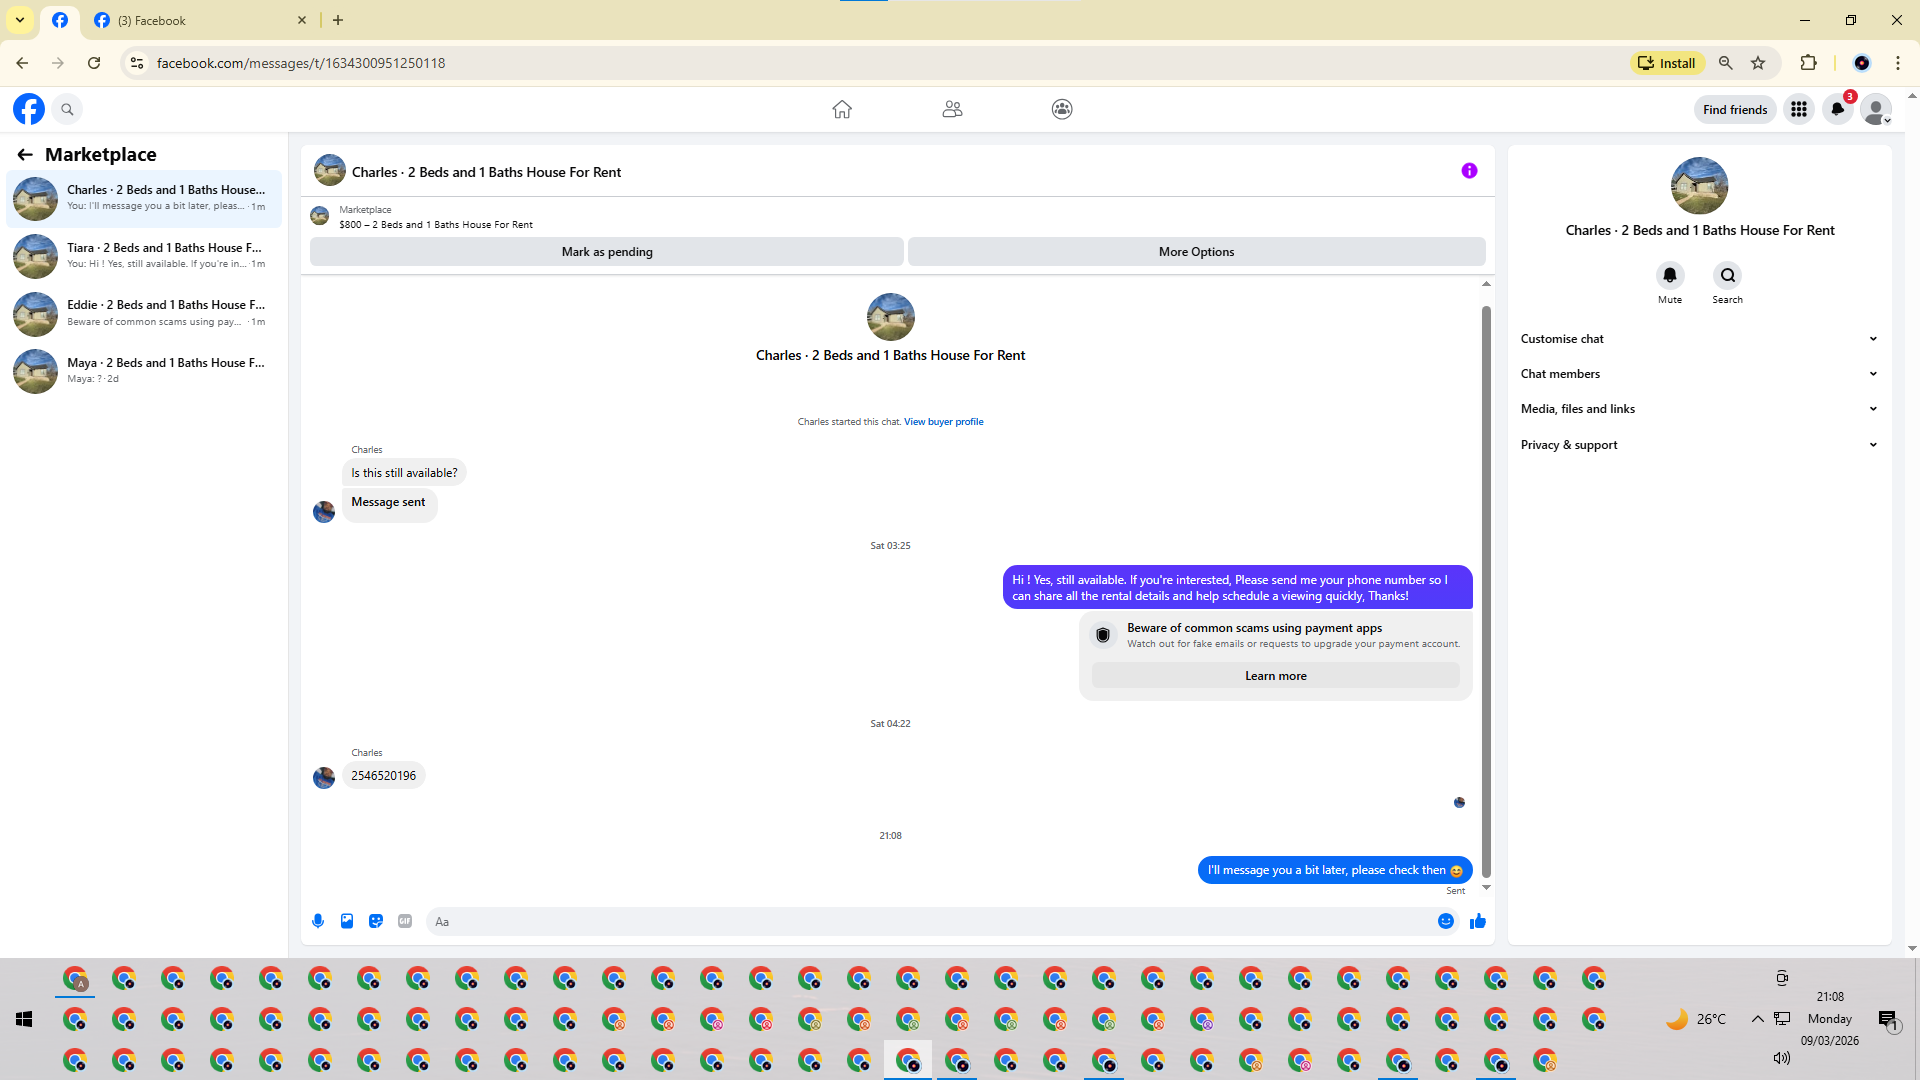This screenshot has height=1080, width=1920.
Task: Click the chat scrollbar thumb
Action: tap(1486, 590)
